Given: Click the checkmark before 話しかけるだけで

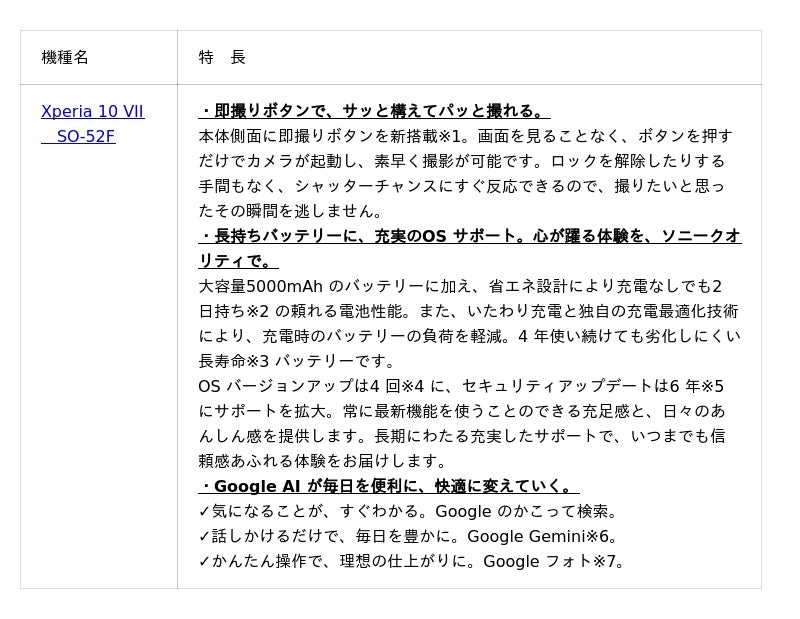Looking at the screenshot, I should click(204, 537).
